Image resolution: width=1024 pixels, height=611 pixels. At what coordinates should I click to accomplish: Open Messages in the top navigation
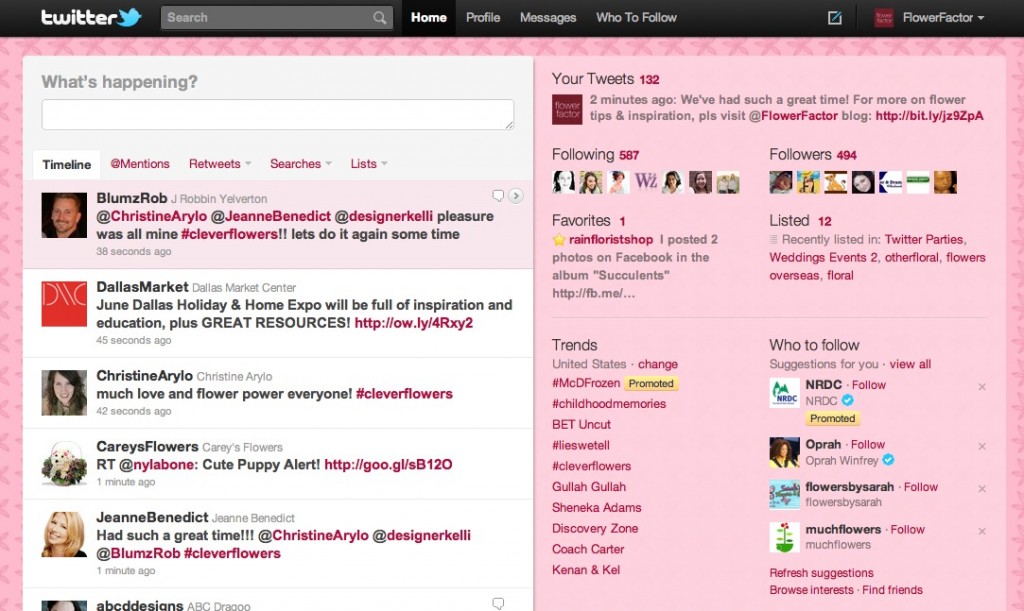pyautogui.click(x=548, y=18)
